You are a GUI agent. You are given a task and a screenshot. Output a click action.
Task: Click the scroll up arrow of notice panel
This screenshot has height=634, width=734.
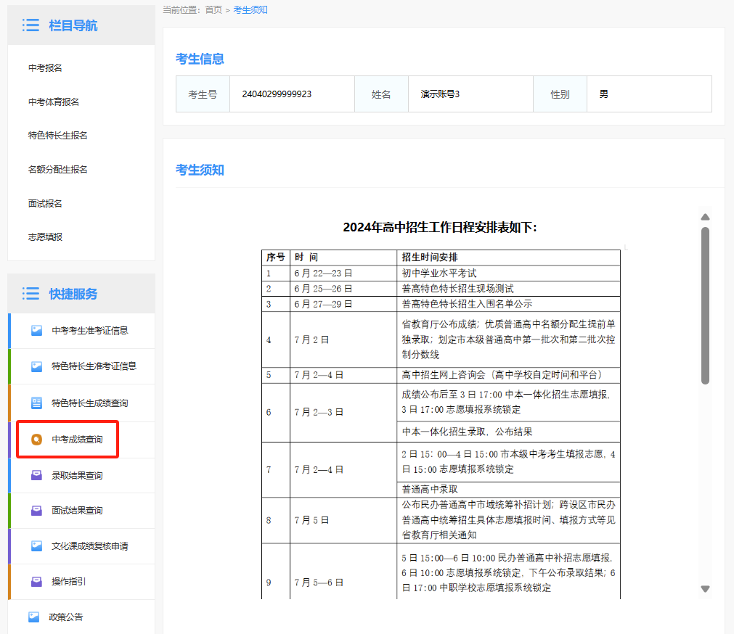point(705,217)
